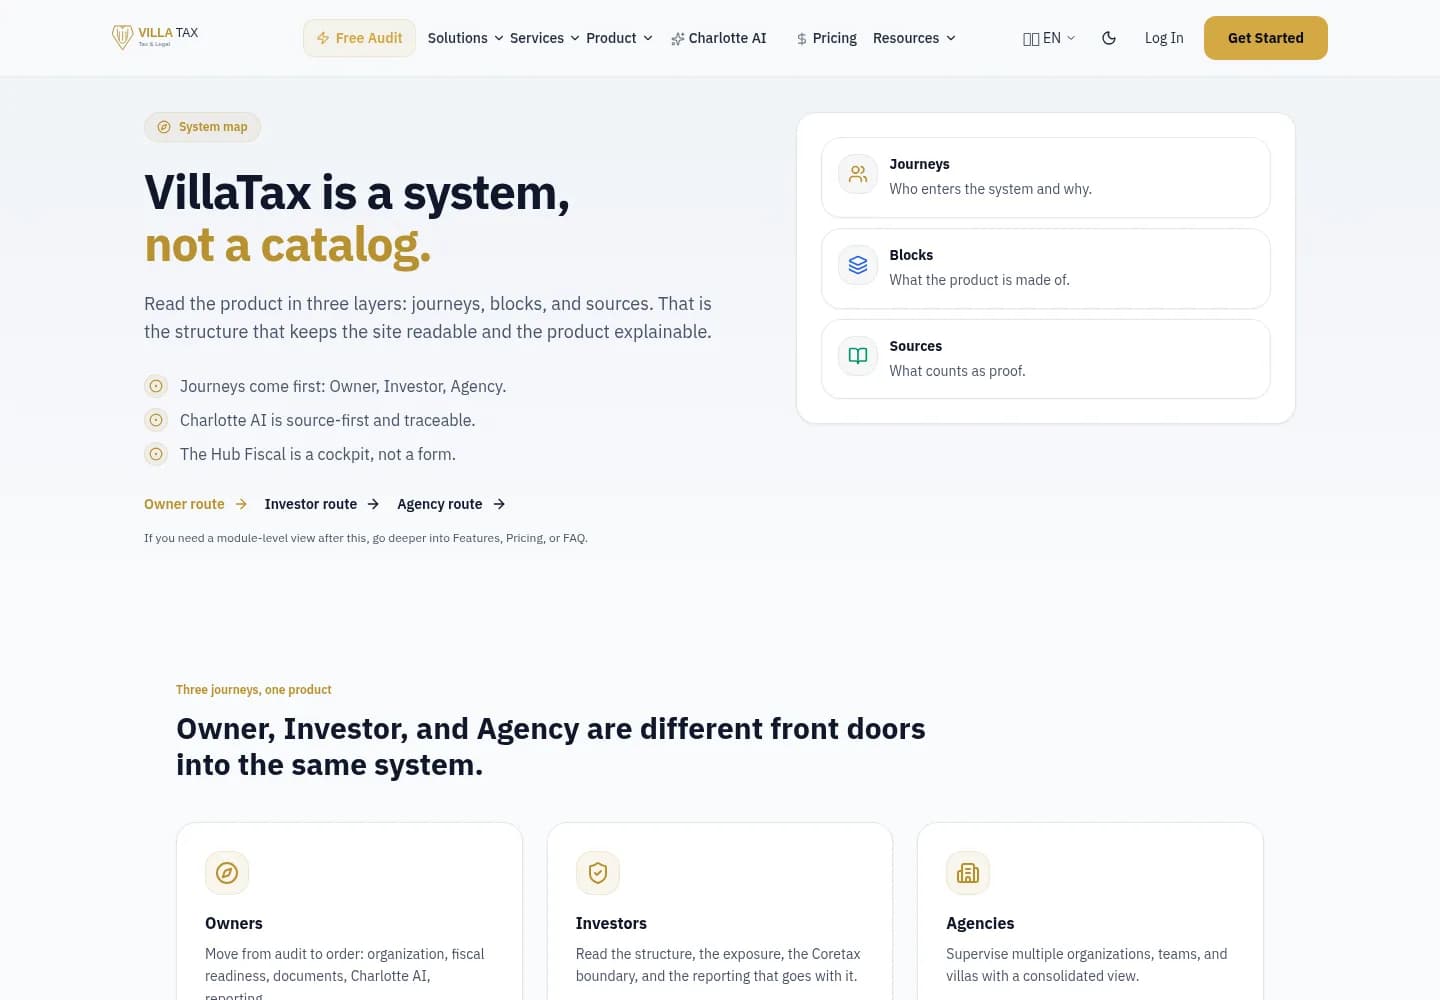
Task: Click the Agencies card title
Action: [x=980, y=923]
